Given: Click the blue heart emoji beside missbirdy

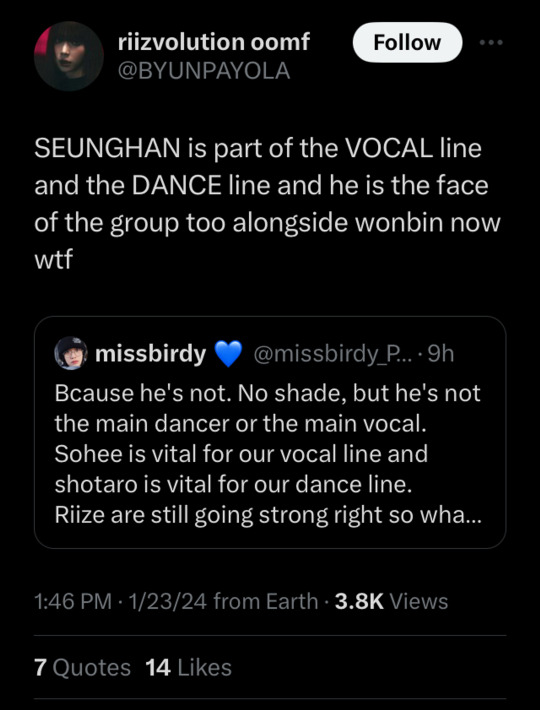Looking at the screenshot, I should point(228,354).
